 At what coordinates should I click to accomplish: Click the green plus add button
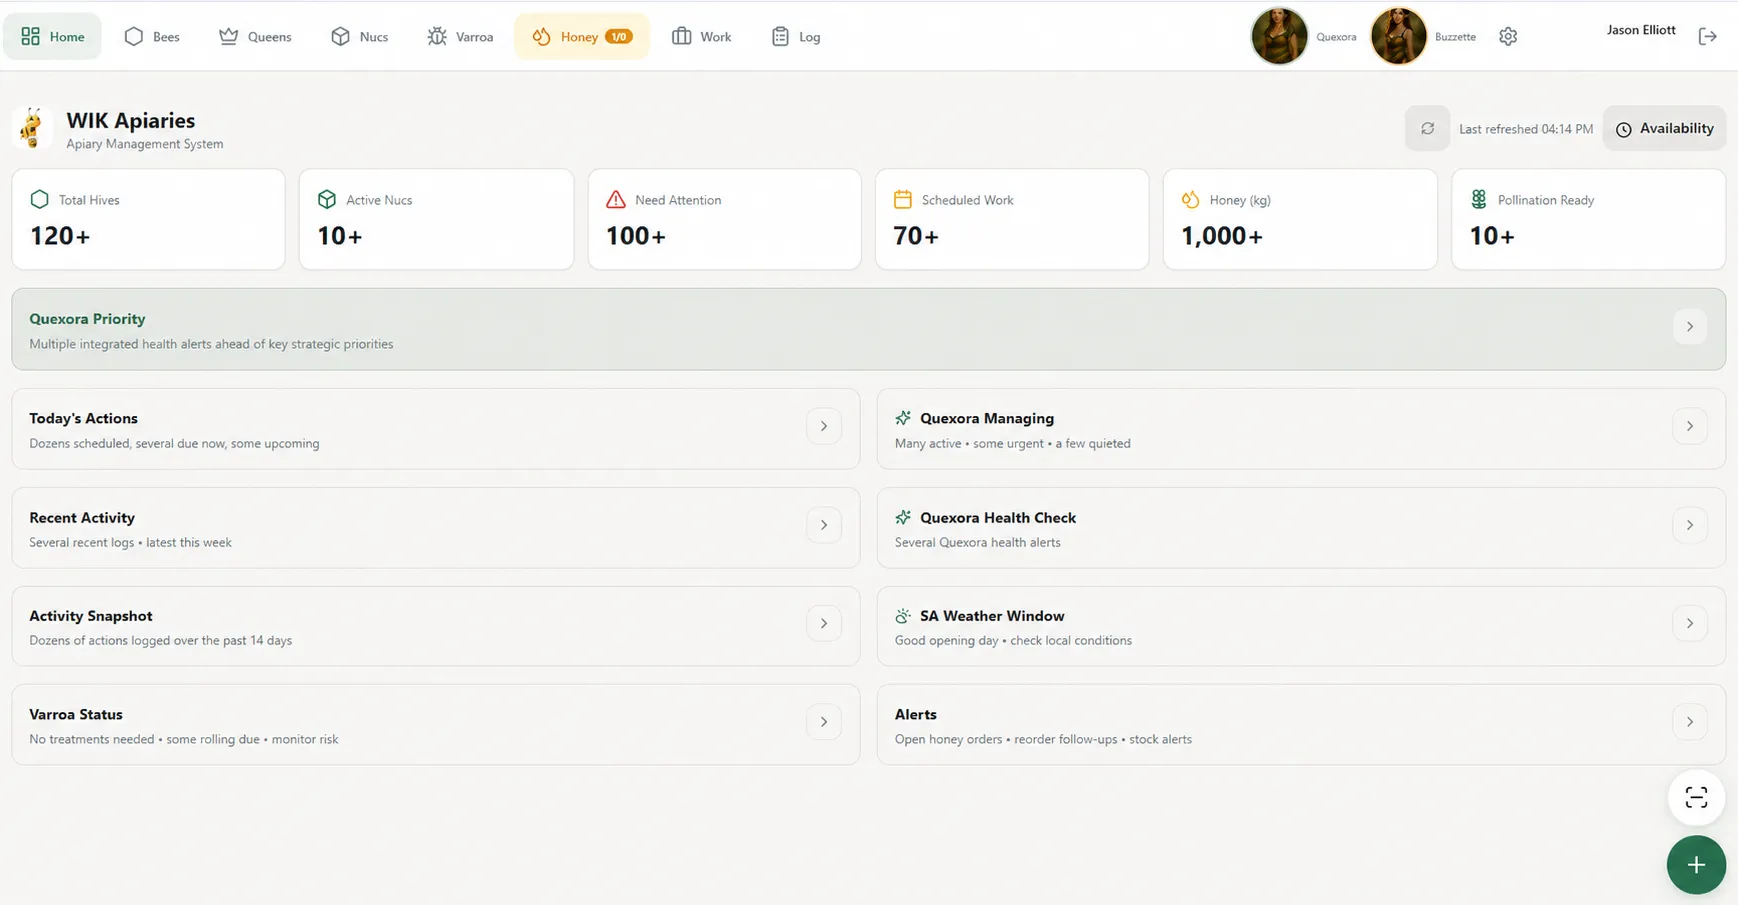(x=1696, y=865)
